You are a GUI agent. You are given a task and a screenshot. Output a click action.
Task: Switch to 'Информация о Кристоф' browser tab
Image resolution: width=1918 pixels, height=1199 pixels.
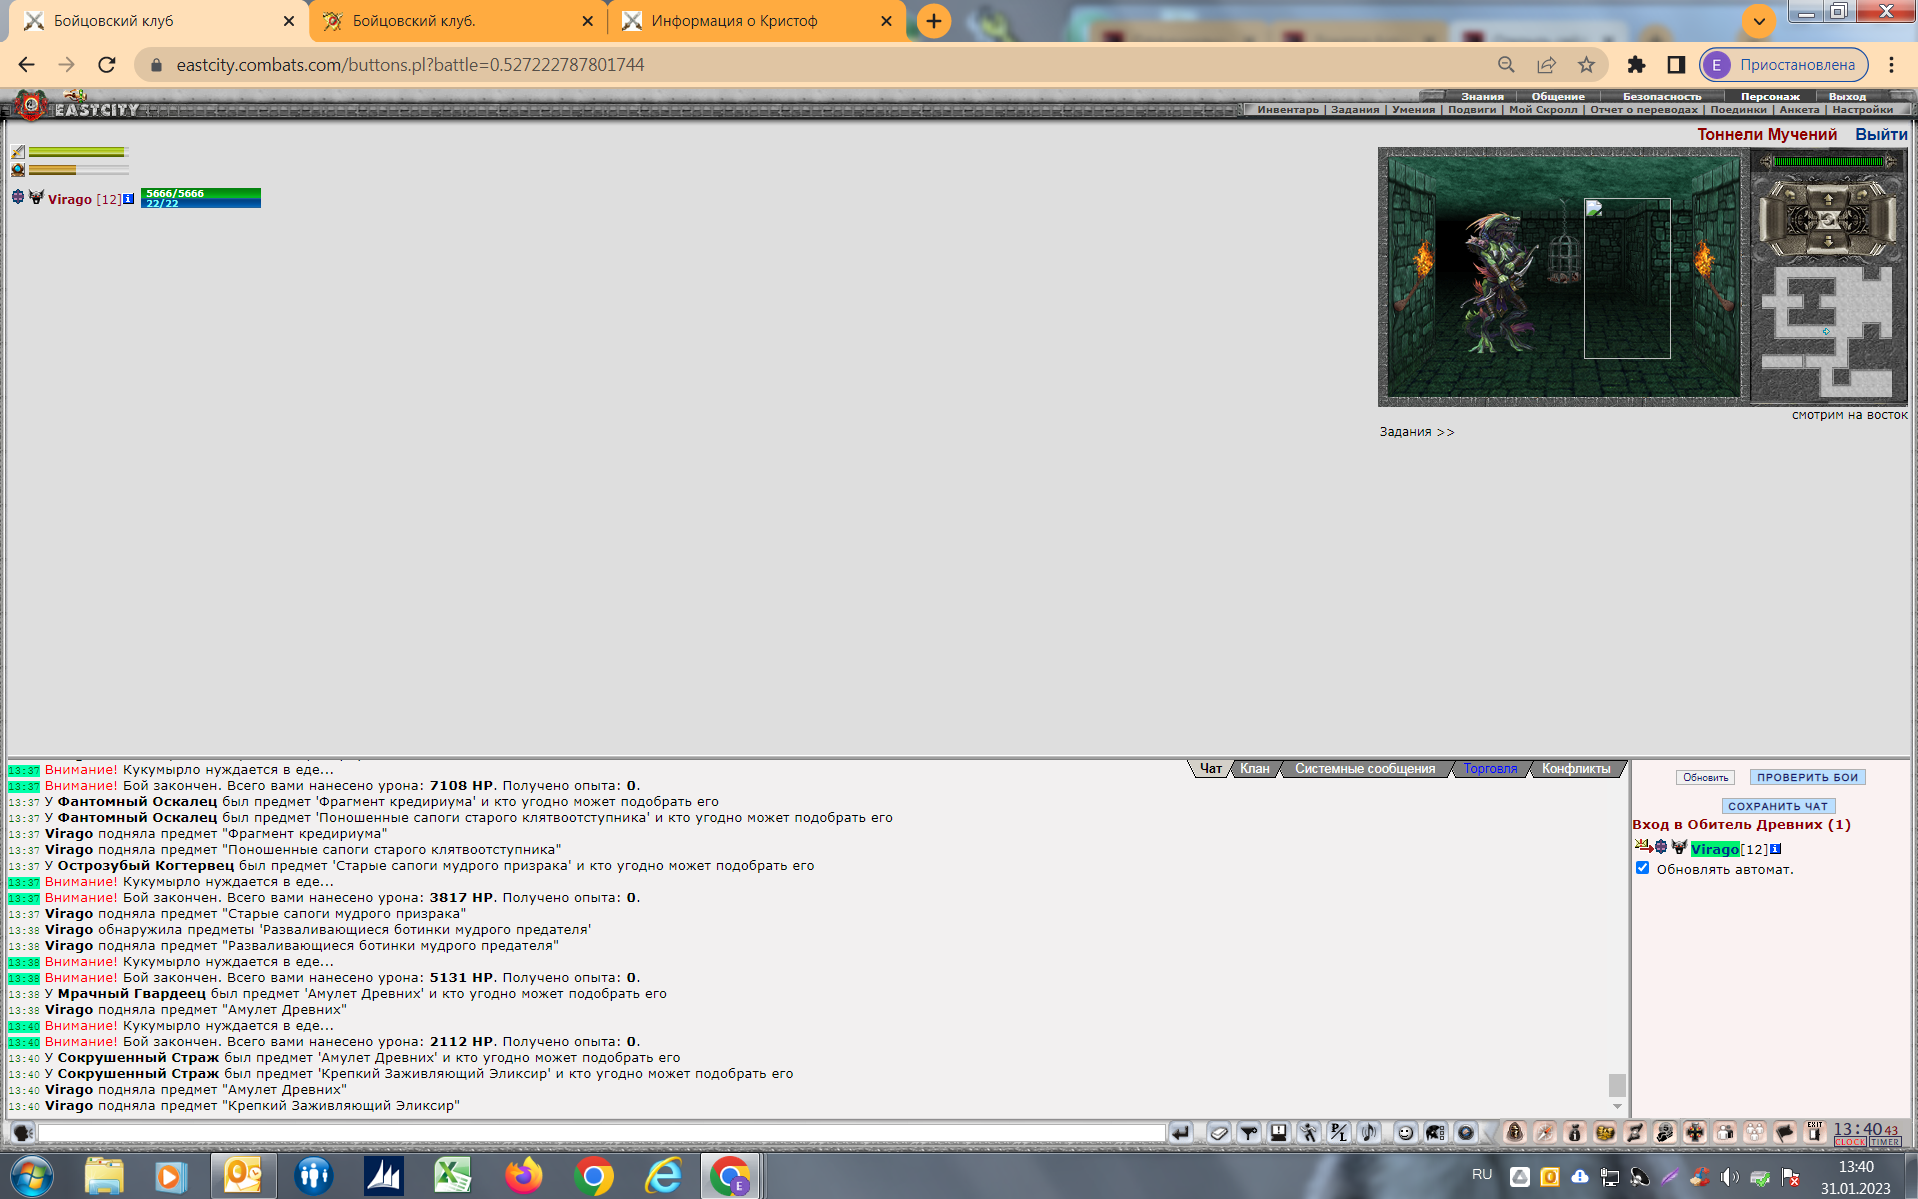734,21
